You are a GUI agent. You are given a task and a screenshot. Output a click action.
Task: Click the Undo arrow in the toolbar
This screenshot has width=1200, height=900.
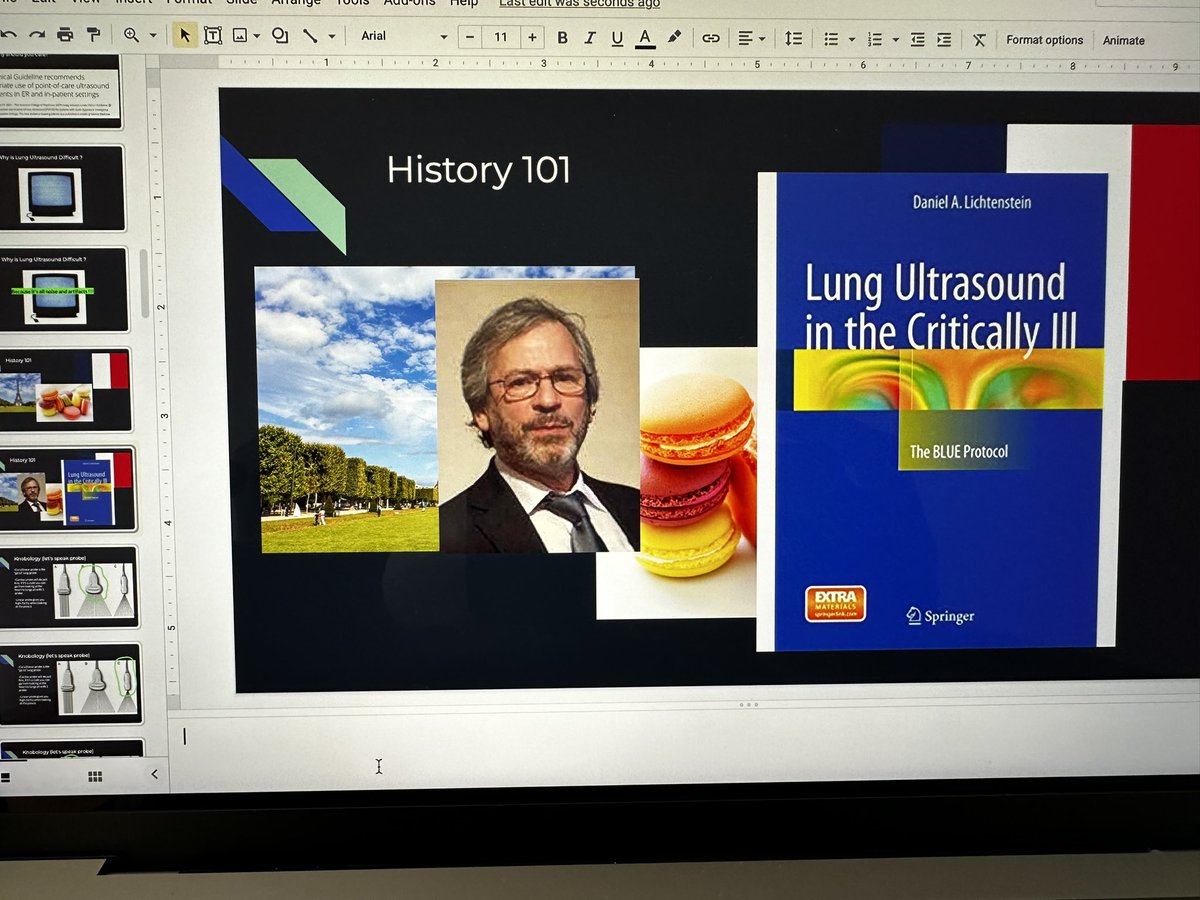[8, 34]
